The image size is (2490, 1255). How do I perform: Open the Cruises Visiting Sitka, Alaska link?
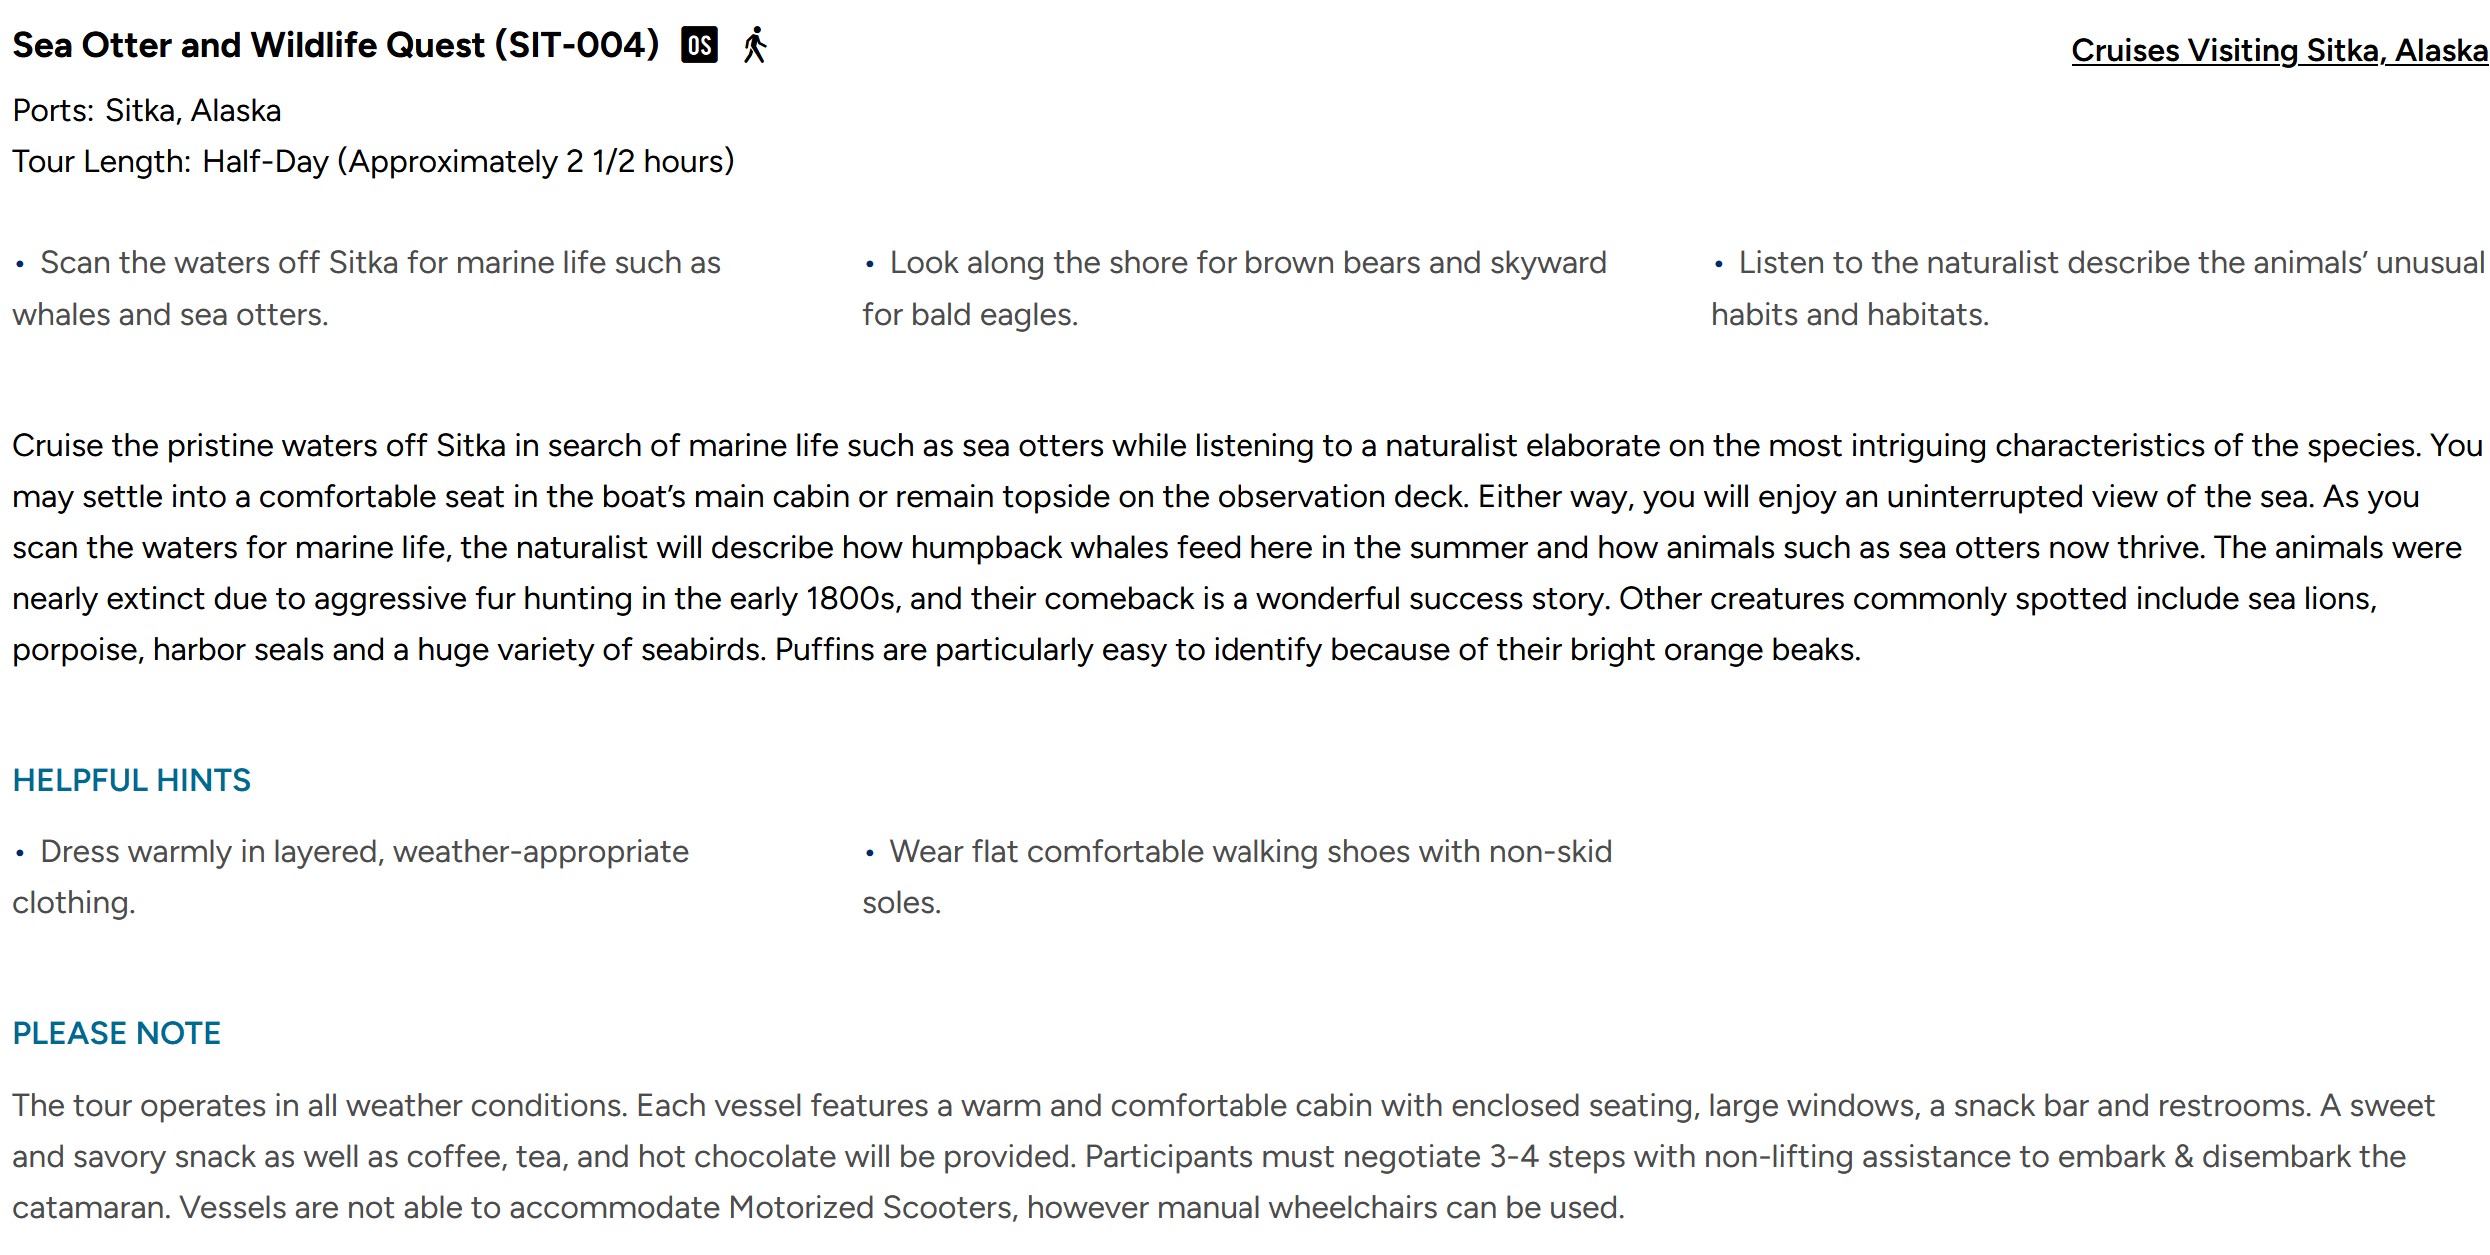2278,50
